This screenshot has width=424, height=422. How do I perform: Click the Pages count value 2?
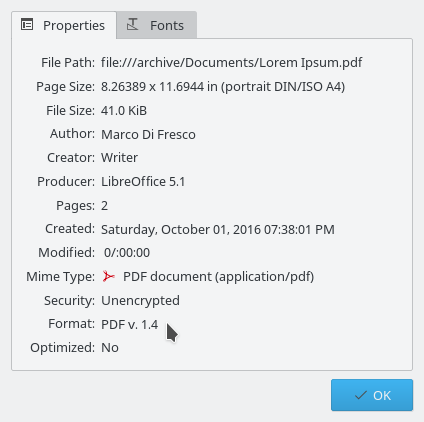click(x=104, y=206)
